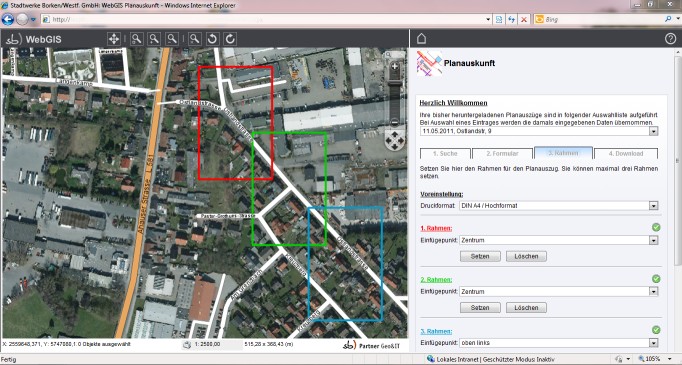Click the clockwise rotate arrow icon
Screen dimensions: 682x365
click(230, 39)
